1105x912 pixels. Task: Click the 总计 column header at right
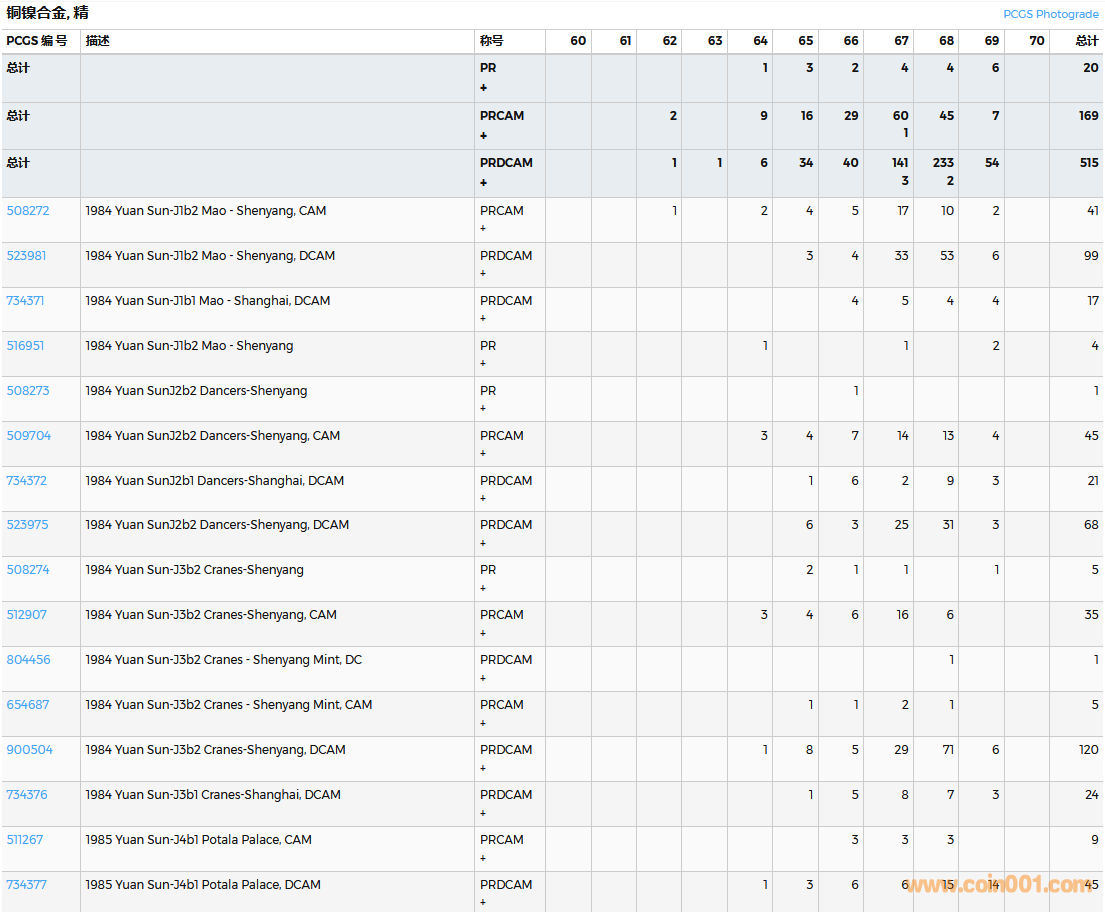(x=1086, y=41)
